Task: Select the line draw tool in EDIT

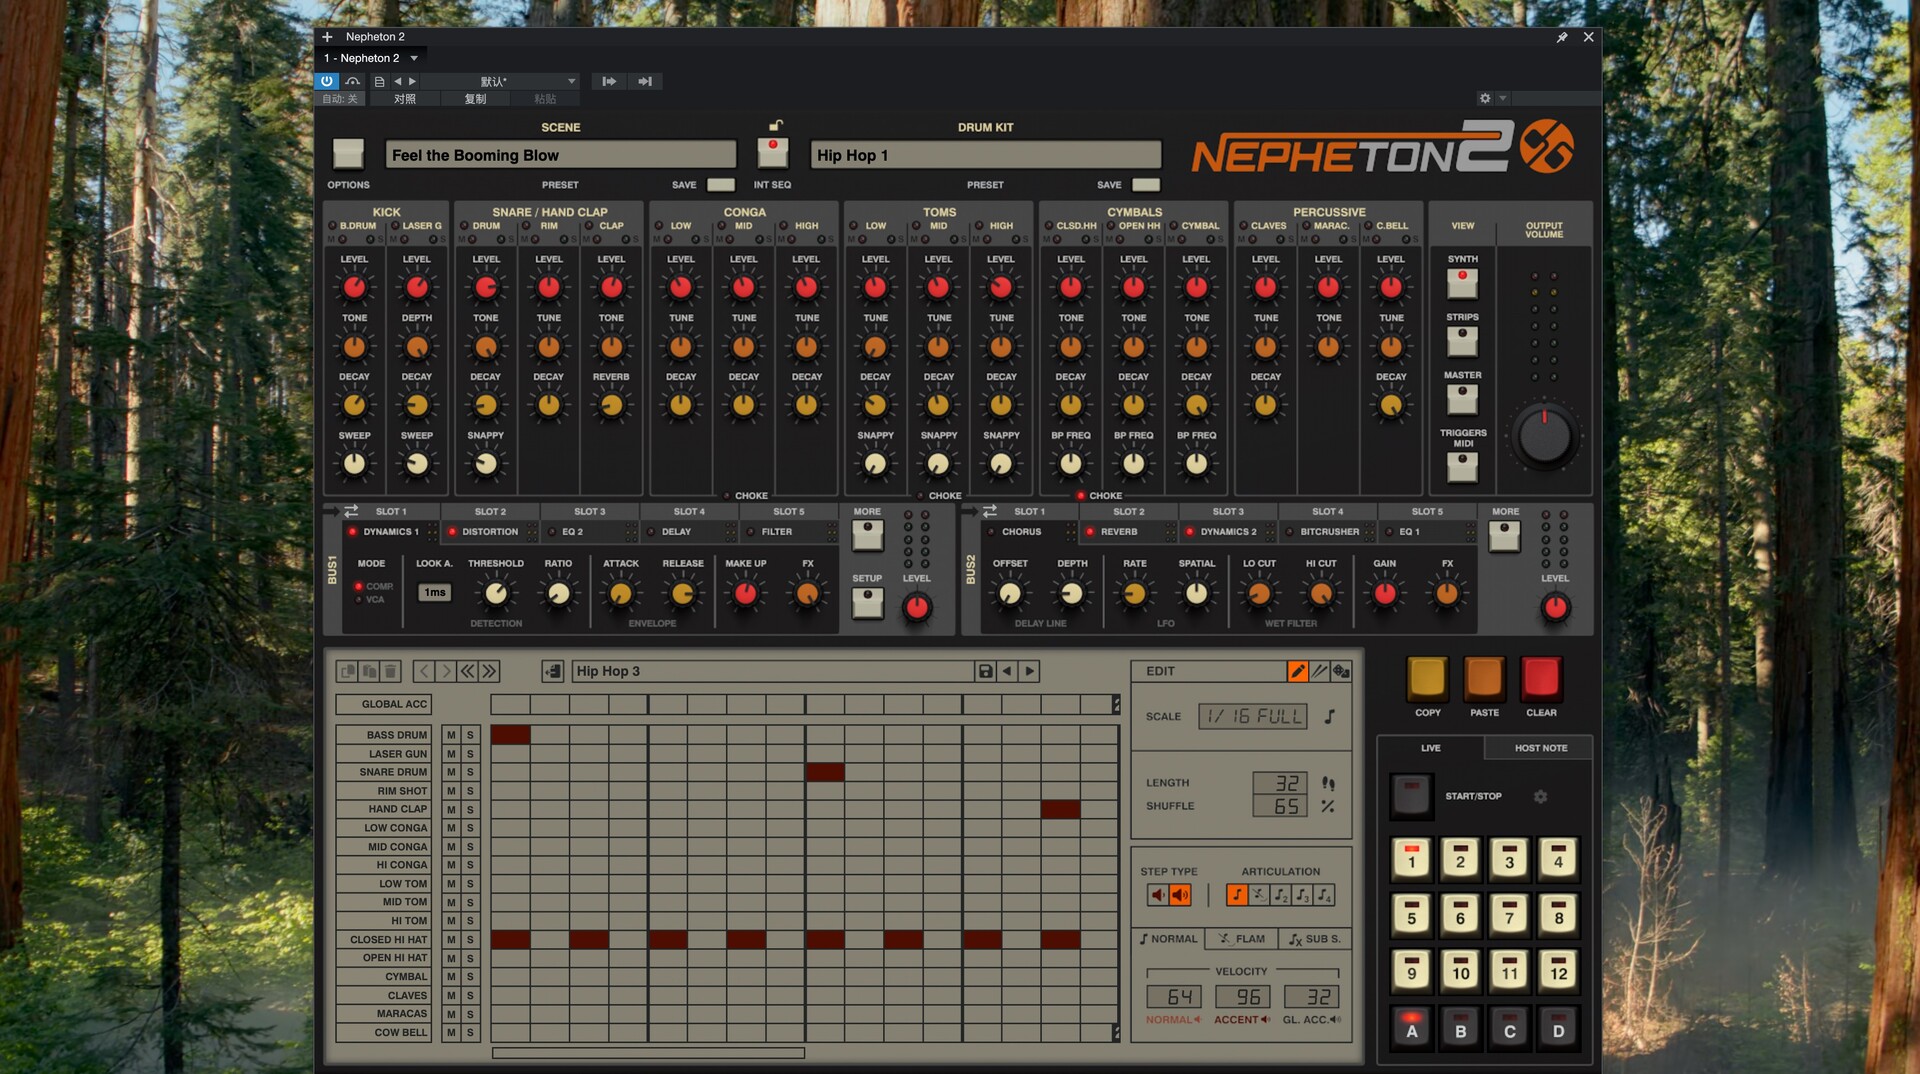Action: [1319, 671]
